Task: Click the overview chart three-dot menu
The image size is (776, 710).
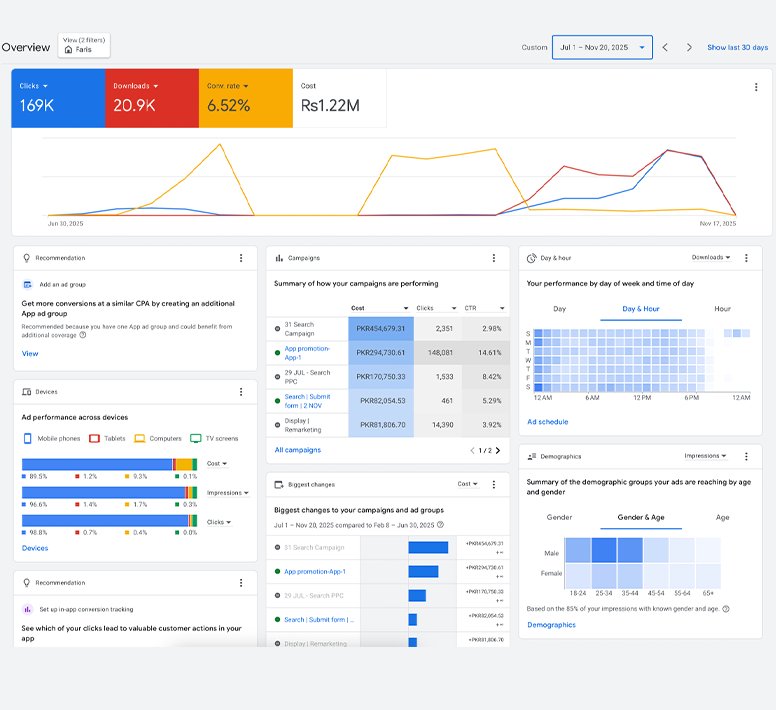Action: [x=755, y=87]
